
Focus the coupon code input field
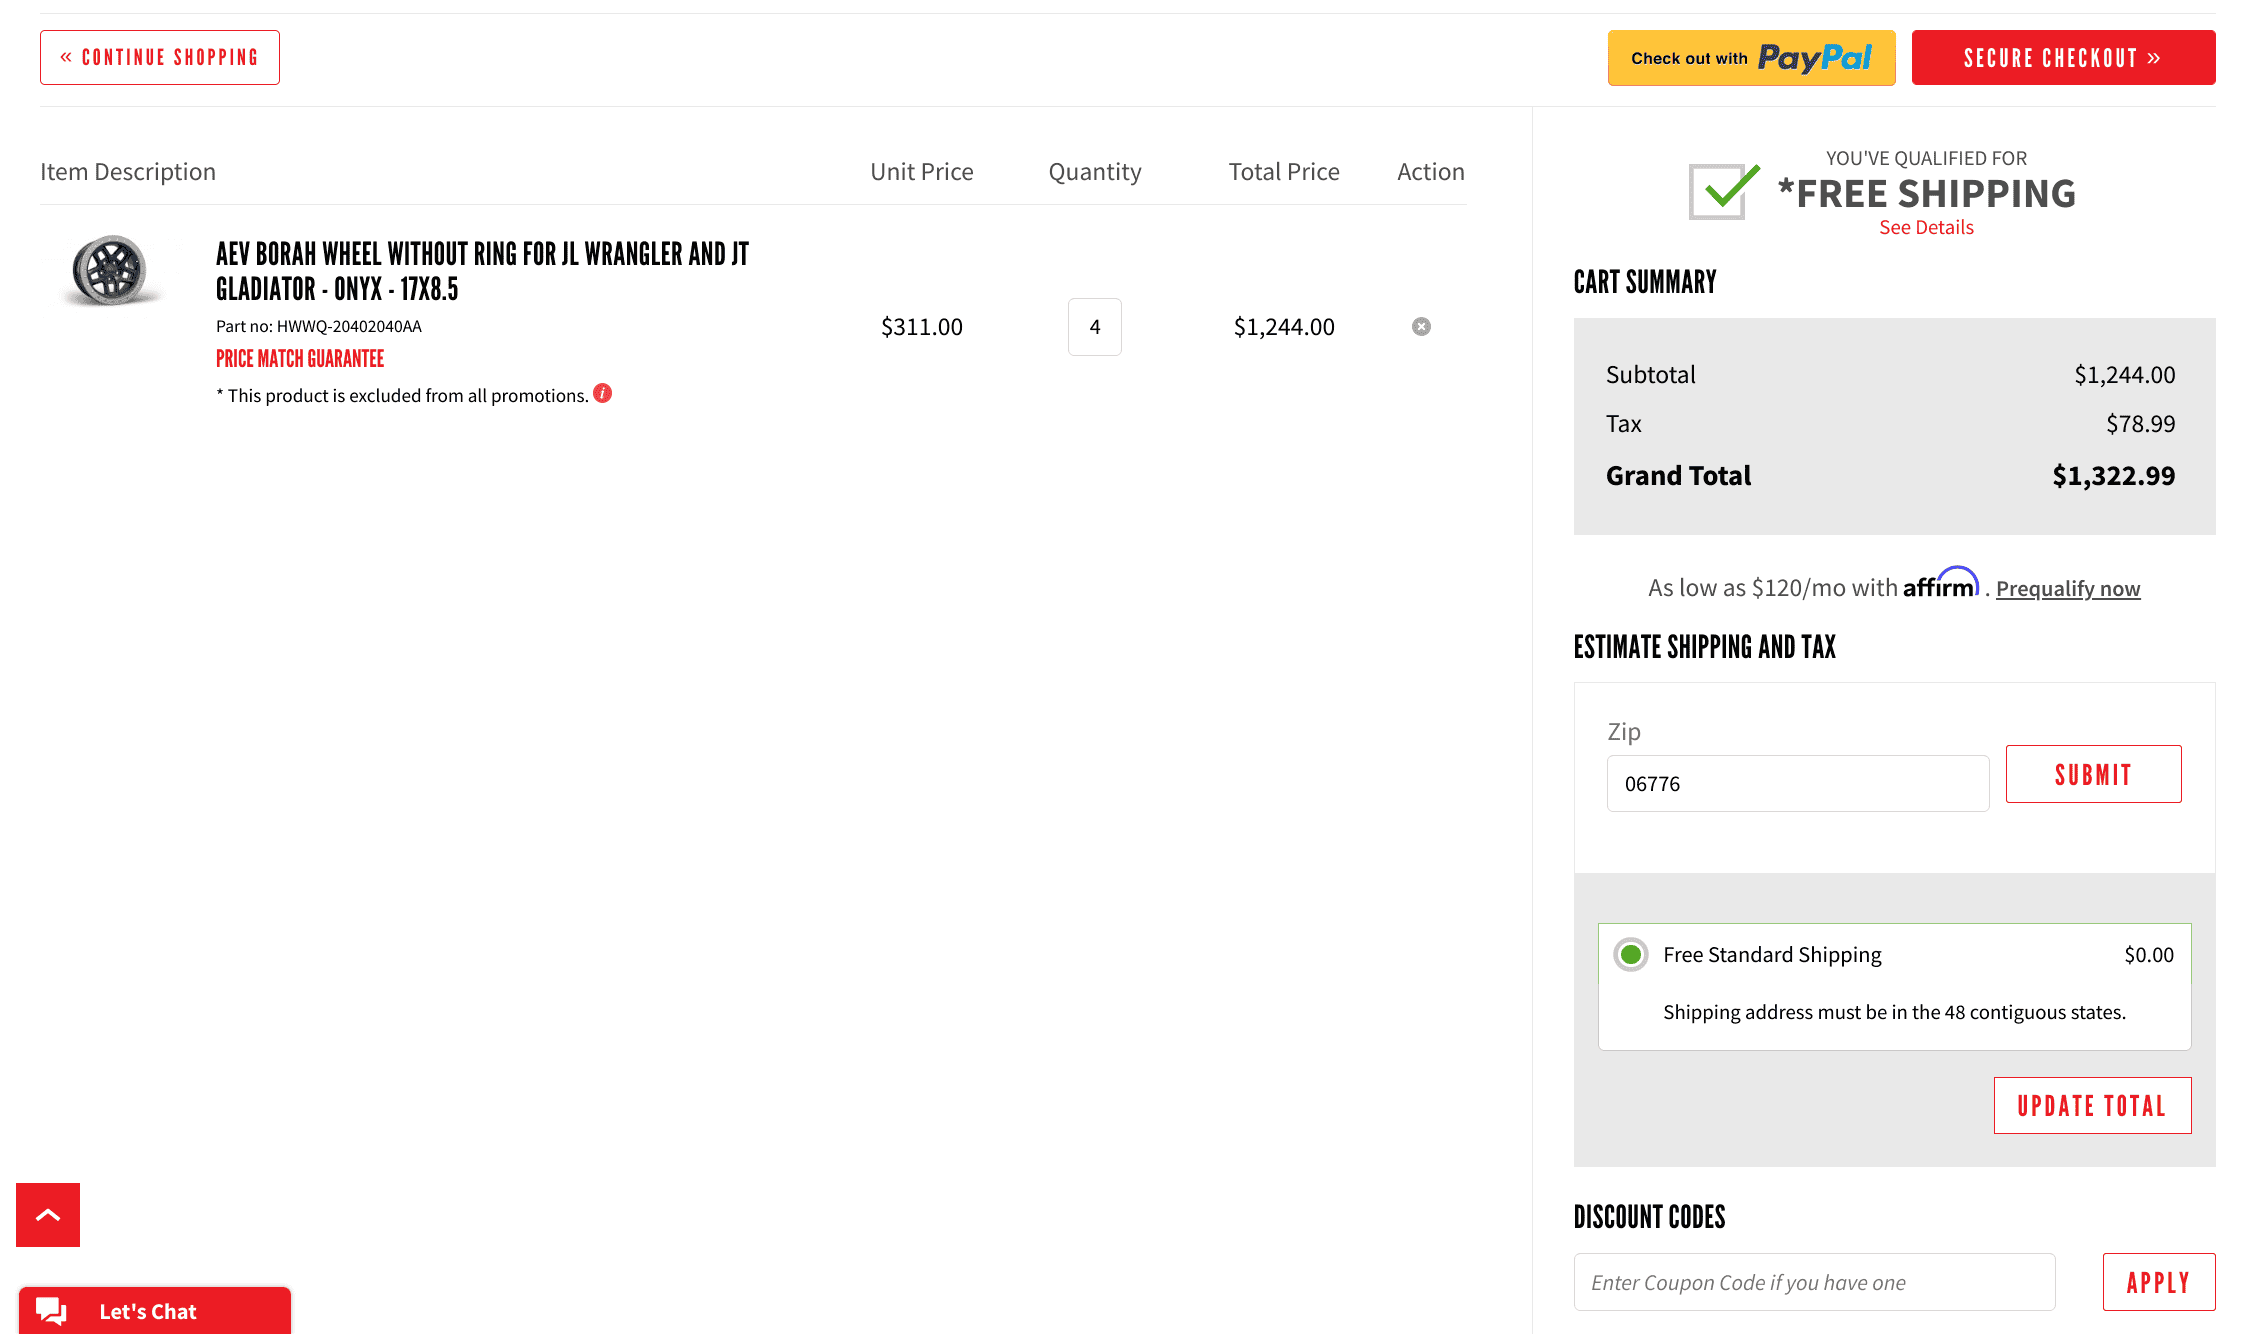coord(1815,1282)
